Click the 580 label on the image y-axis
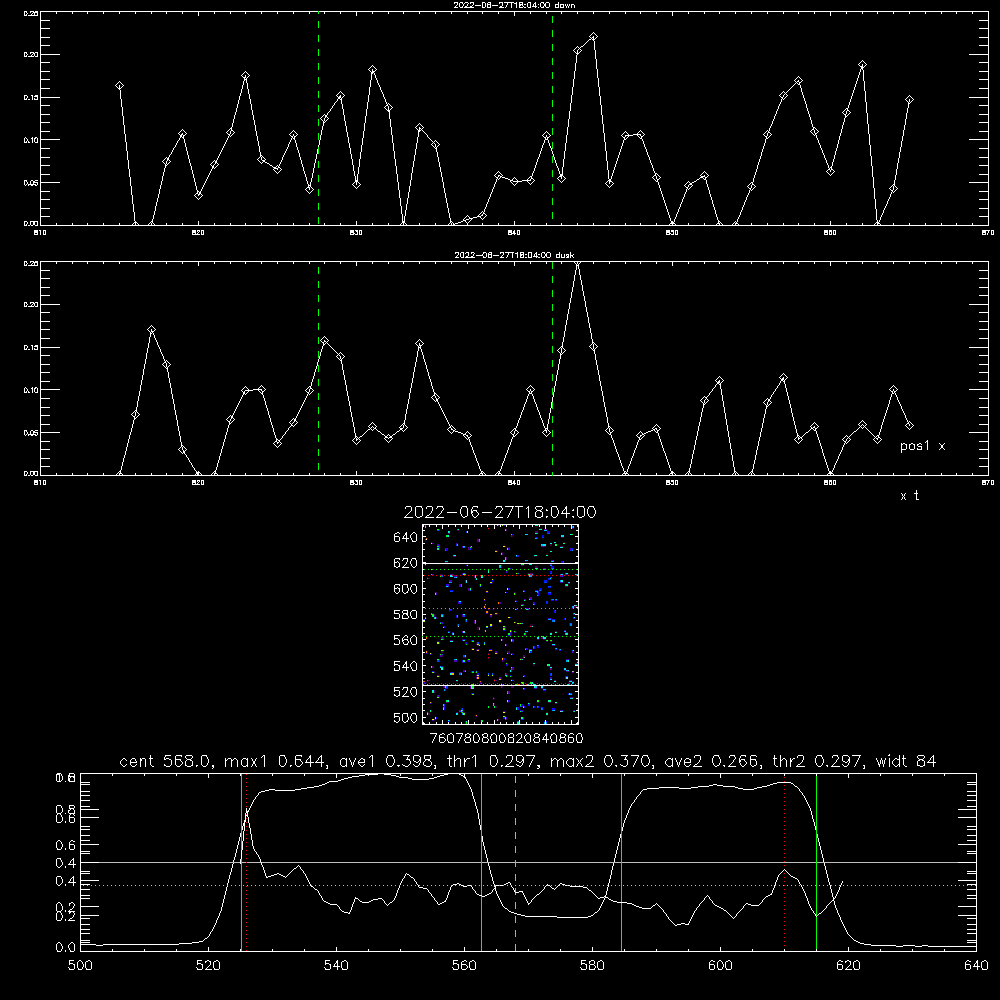This screenshot has width=1000, height=1000. pyautogui.click(x=406, y=615)
